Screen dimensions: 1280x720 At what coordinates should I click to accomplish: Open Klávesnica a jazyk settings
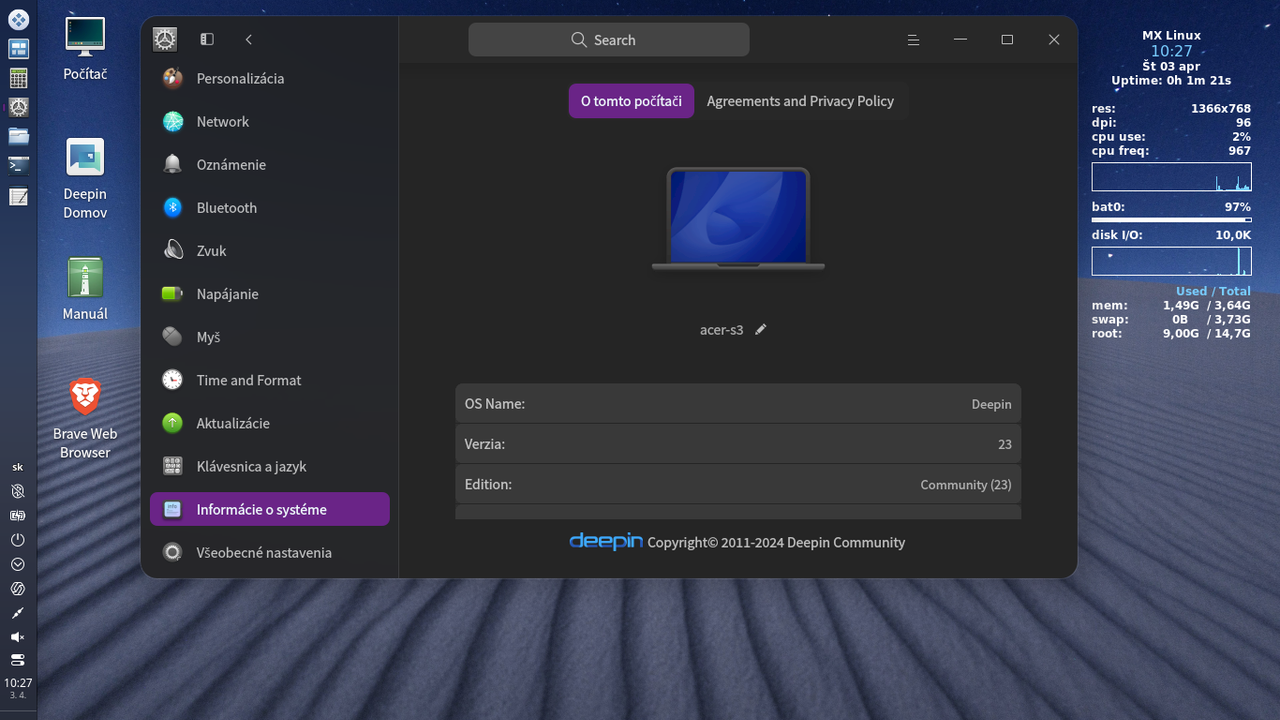pyautogui.click(x=269, y=465)
